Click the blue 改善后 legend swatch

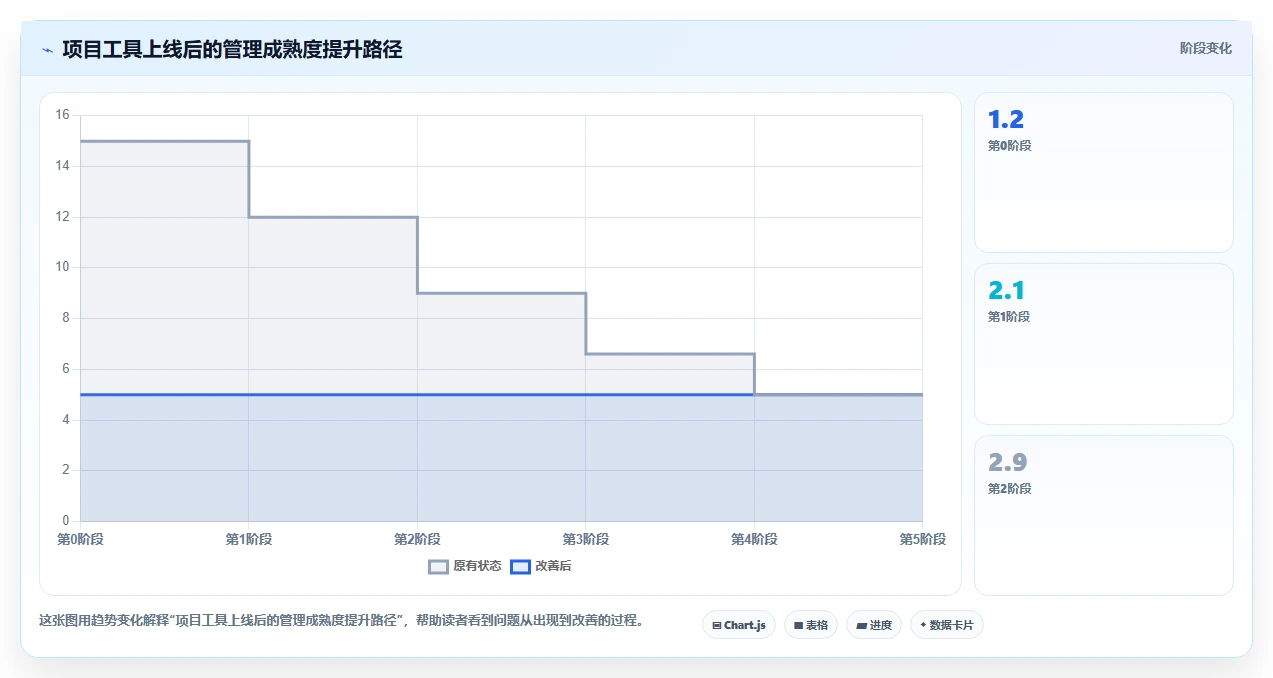520,567
